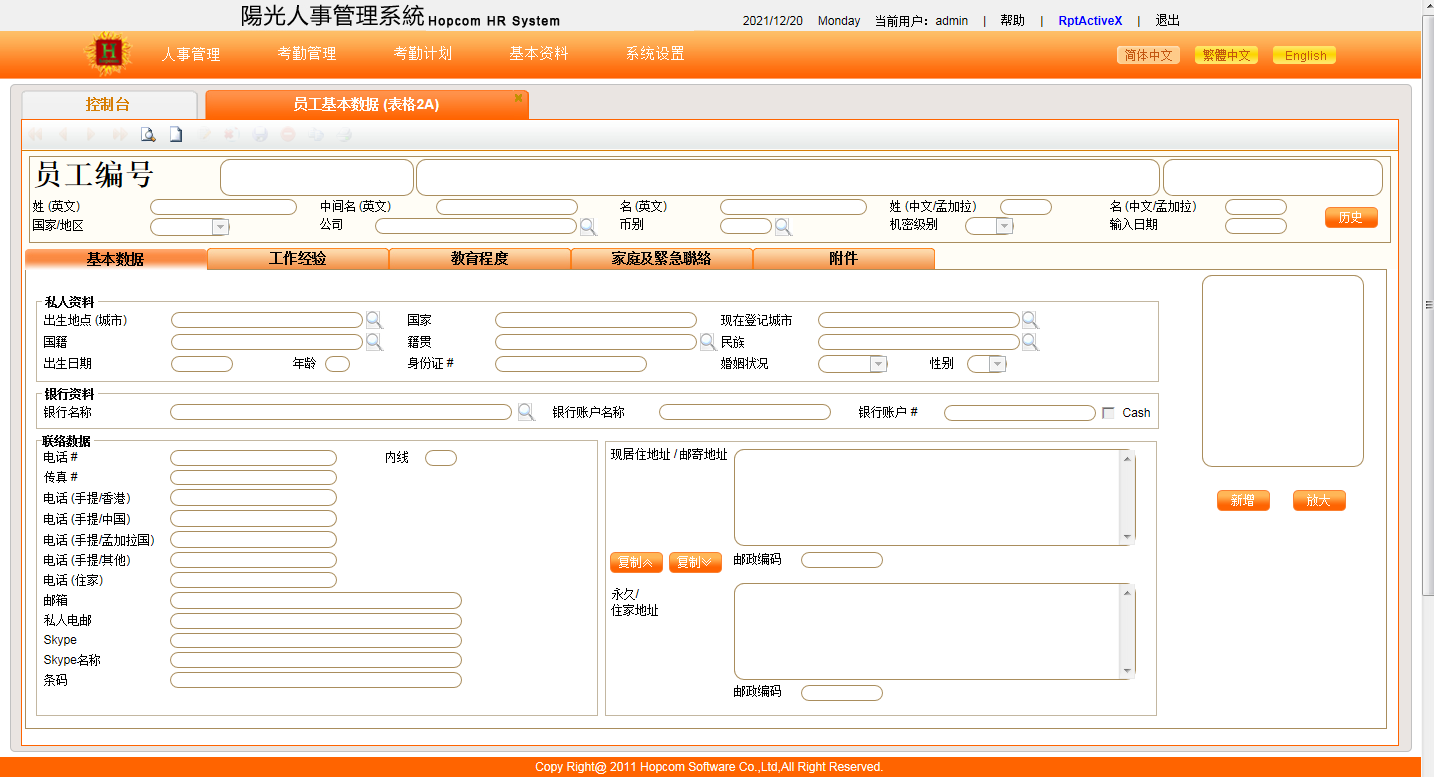Click the Hopcom logo icon
Image resolution: width=1434 pixels, height=777 pixels.
tap(109, 54)
